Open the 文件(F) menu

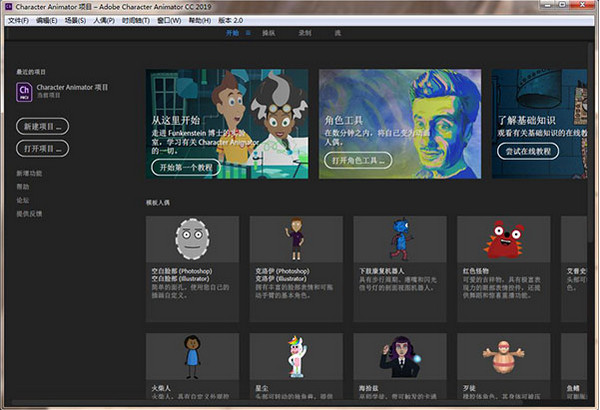point(17,20)
